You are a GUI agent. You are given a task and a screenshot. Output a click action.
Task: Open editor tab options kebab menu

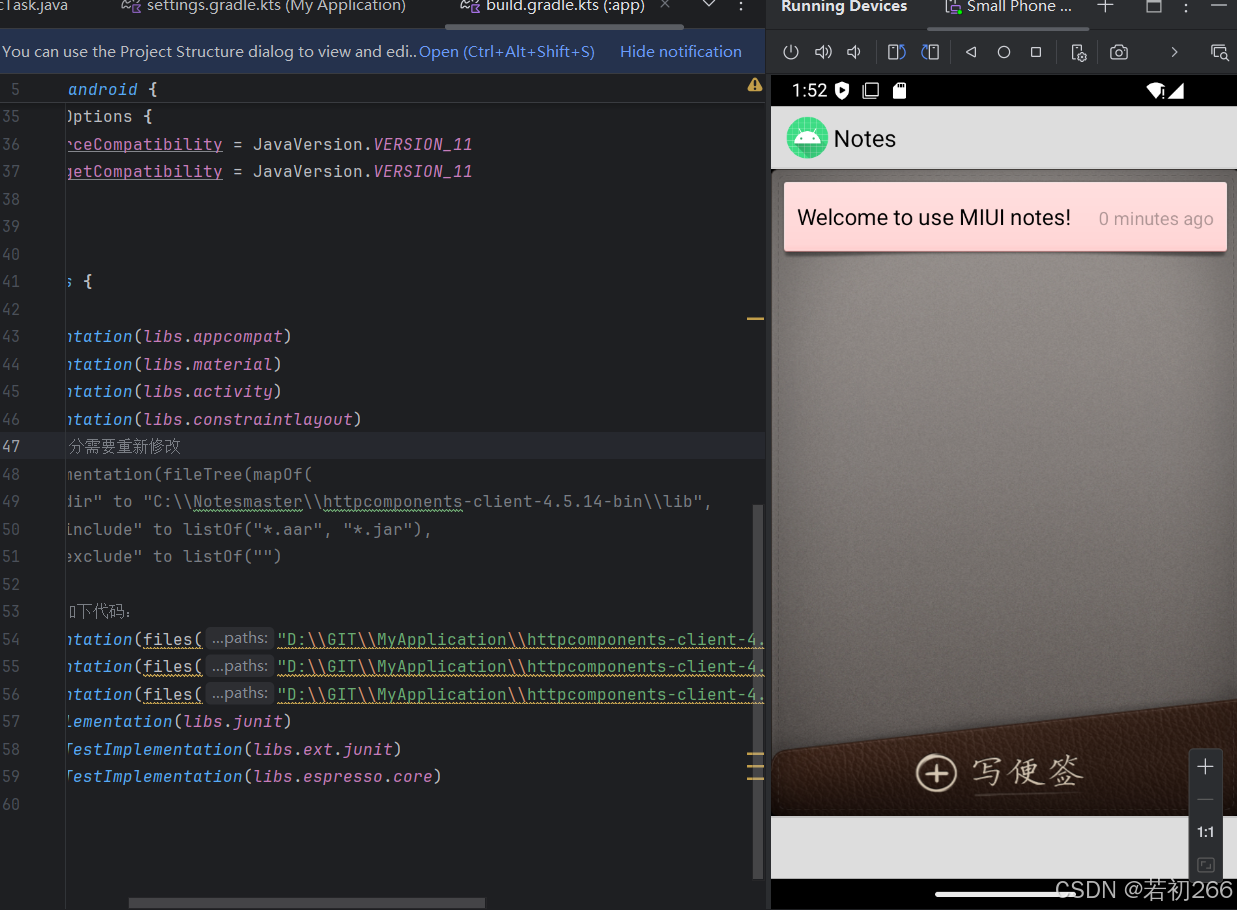pos(741,7)
